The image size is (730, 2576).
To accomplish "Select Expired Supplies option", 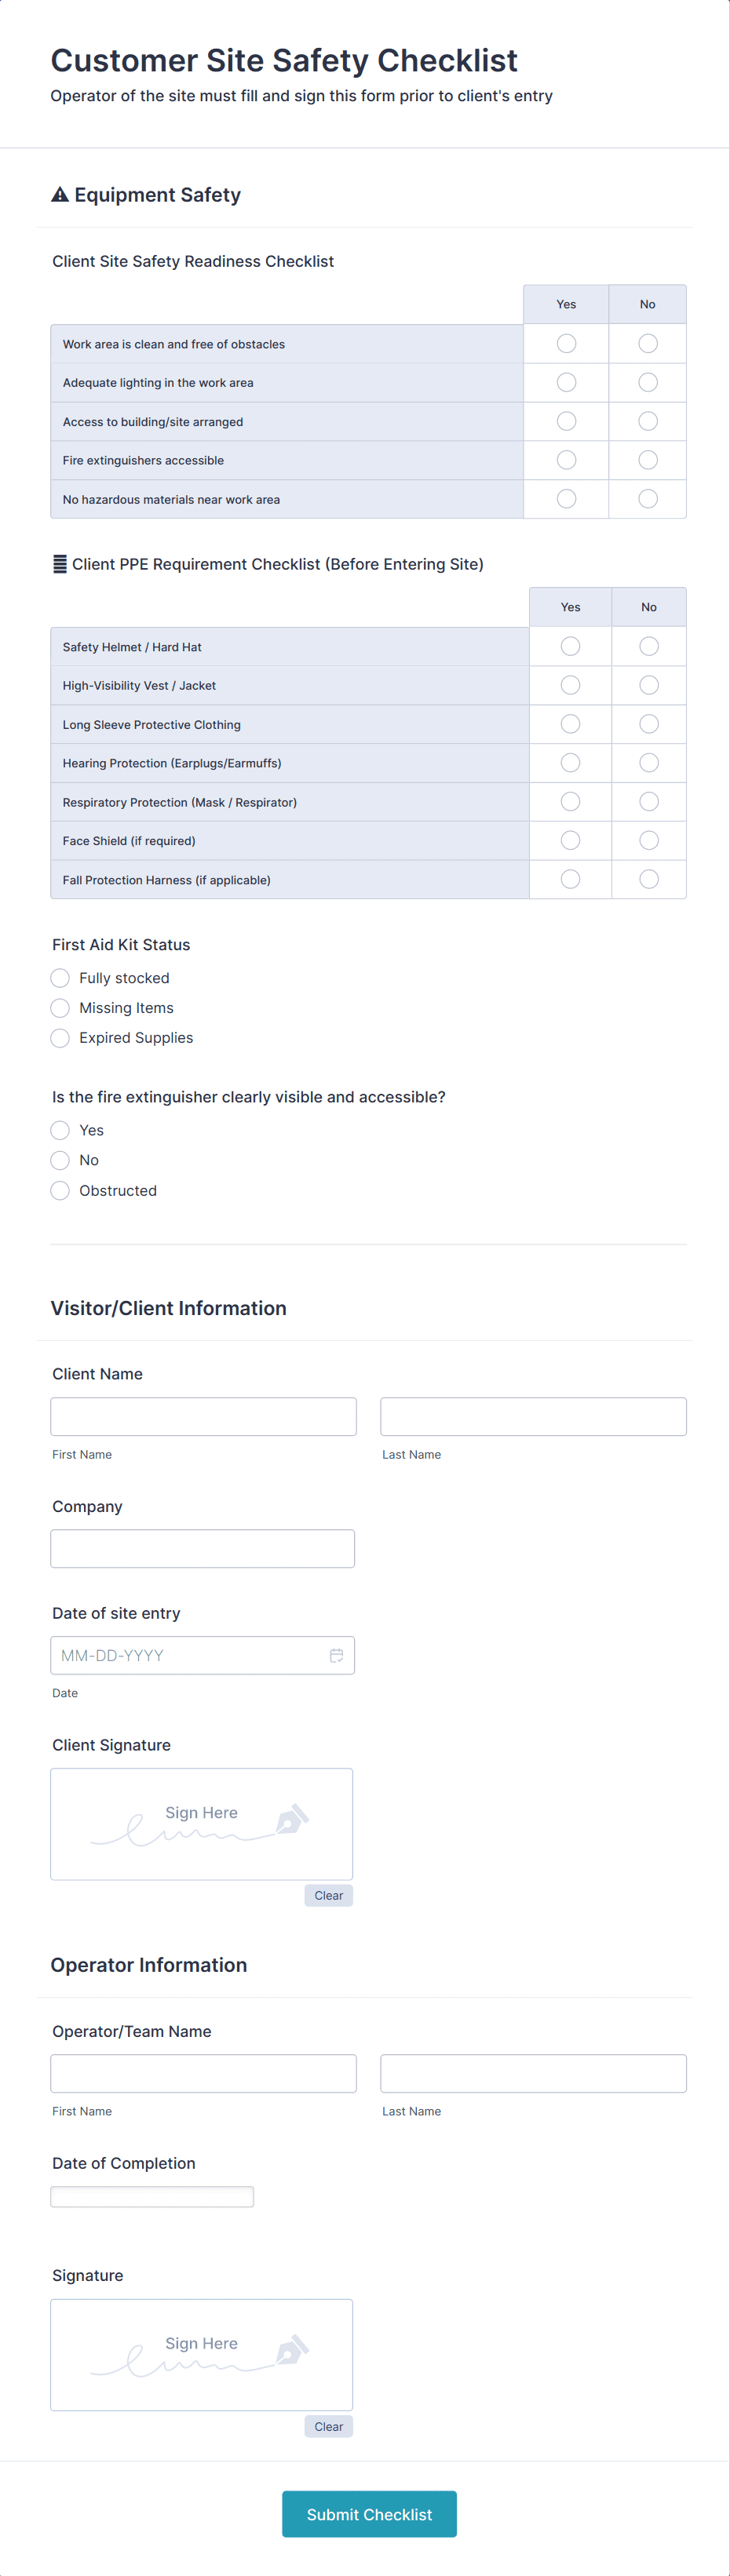I will pos(60,1038).
